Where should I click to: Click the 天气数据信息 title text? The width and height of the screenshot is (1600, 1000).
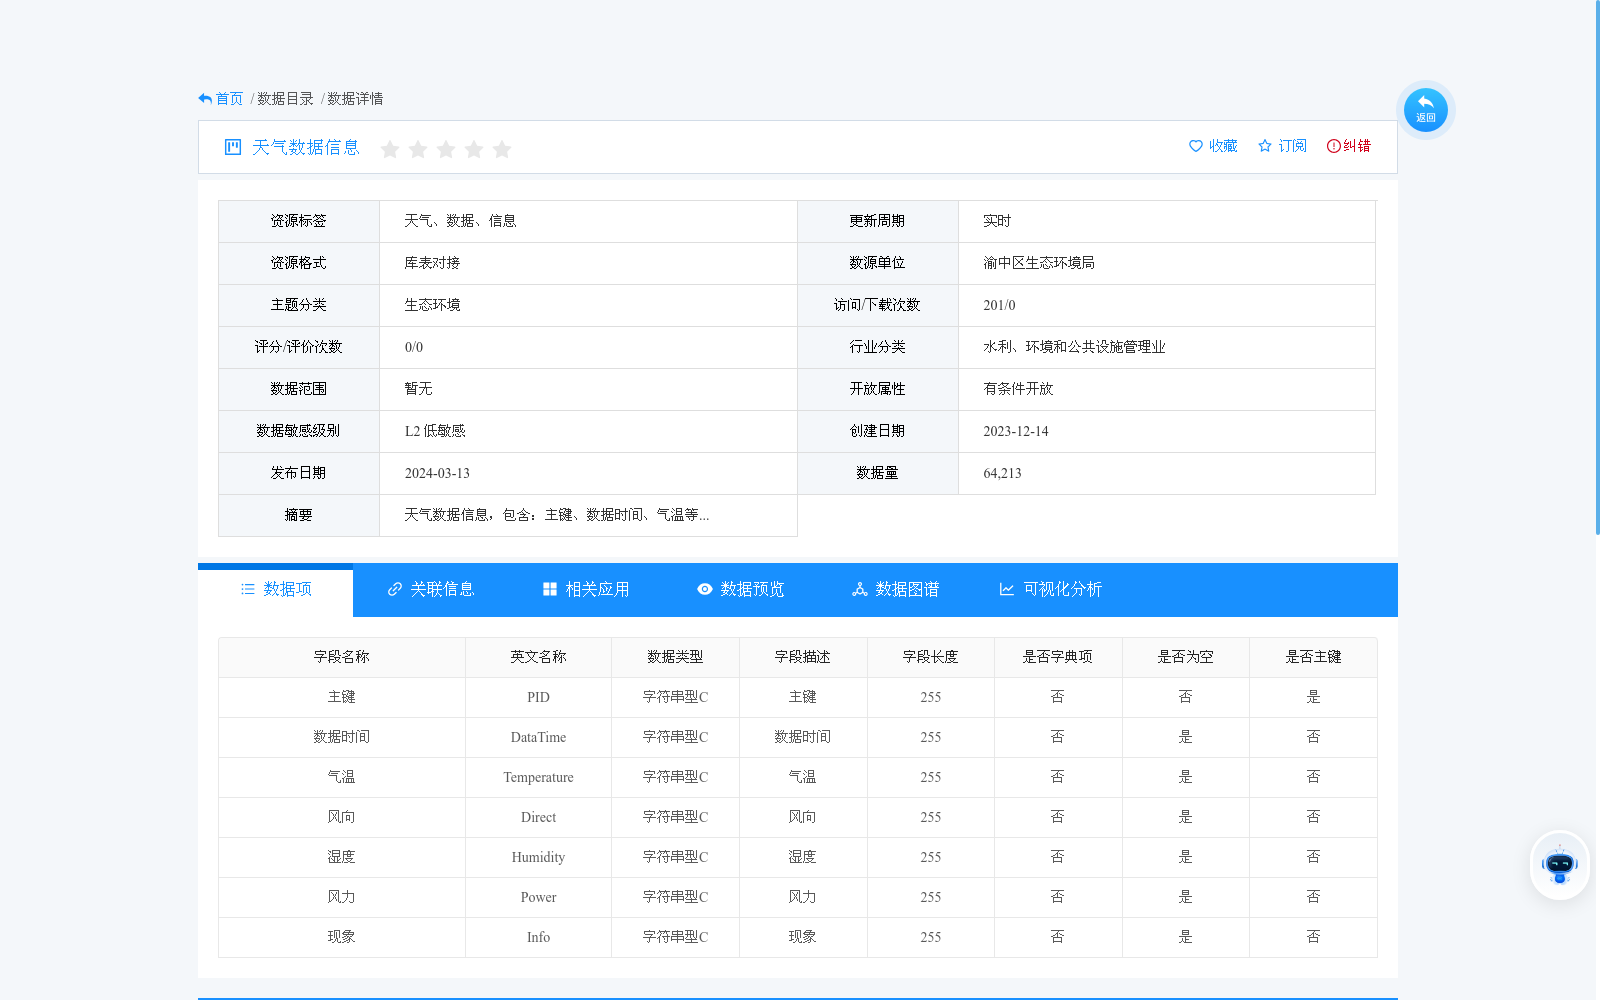(306, 148)
